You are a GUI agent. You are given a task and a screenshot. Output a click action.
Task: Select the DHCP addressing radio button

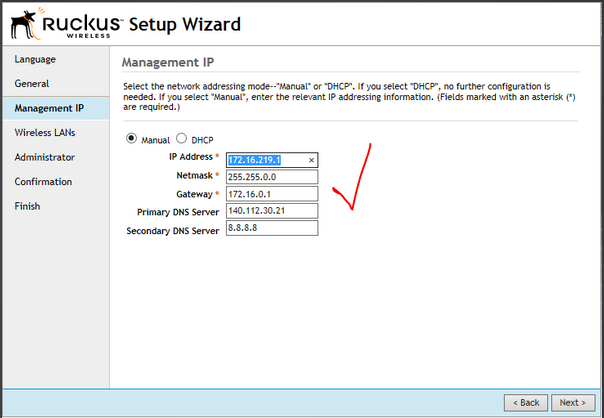pyautogui.click(x=181, y=138)
